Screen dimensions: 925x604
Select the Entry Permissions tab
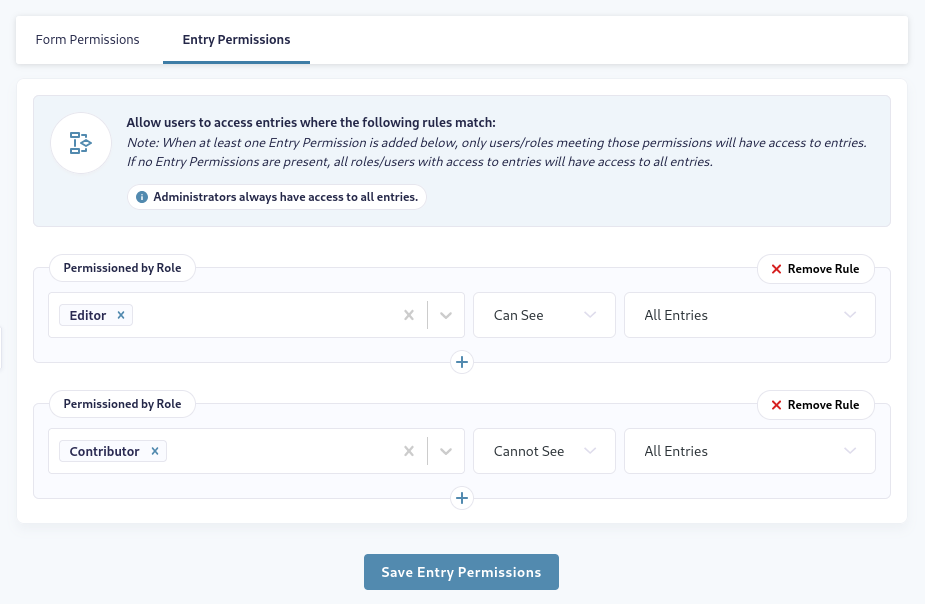coord(237,40)
